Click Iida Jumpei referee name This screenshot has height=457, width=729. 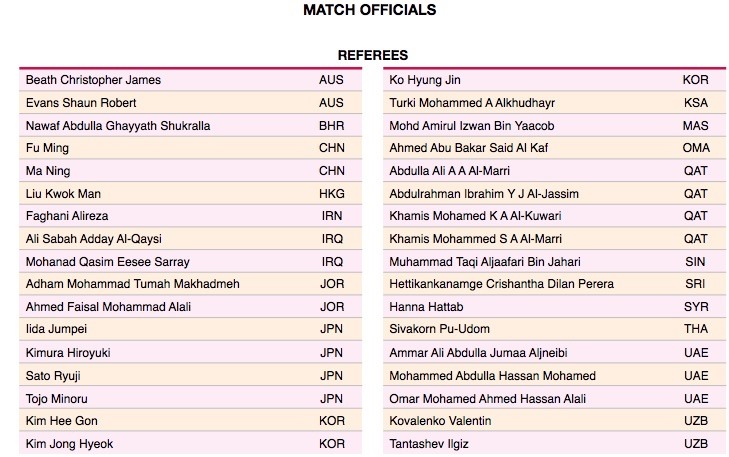point(56,329)
